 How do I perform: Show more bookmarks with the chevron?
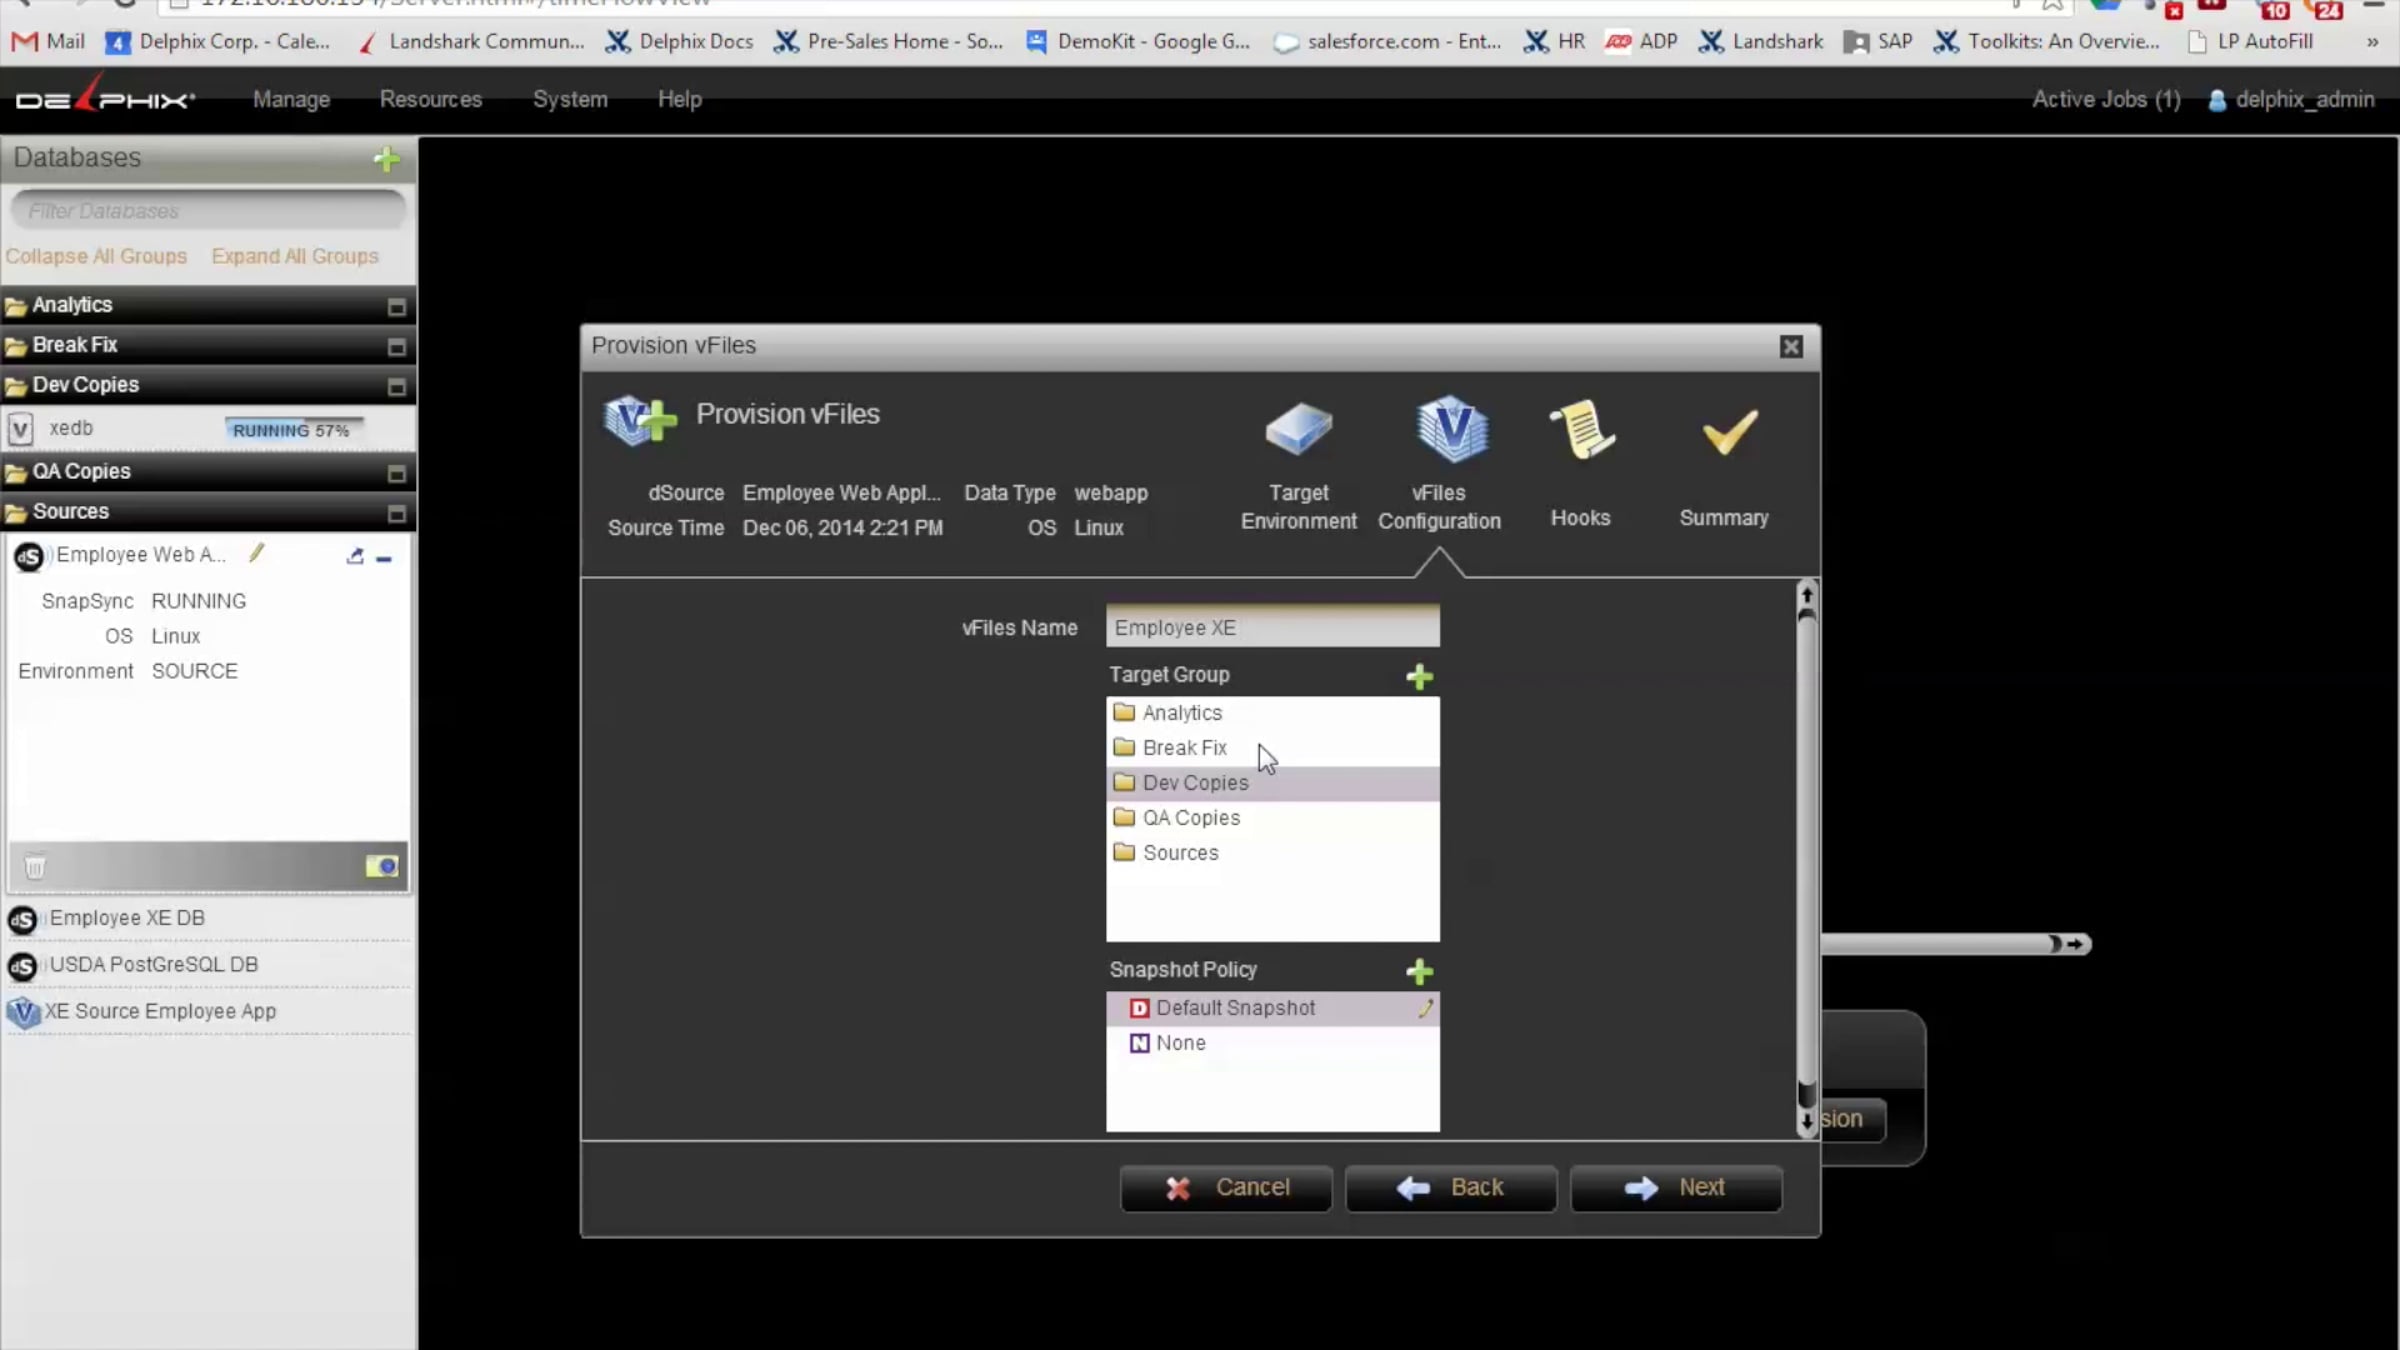pyautogui.click(x=2372, y=42)
